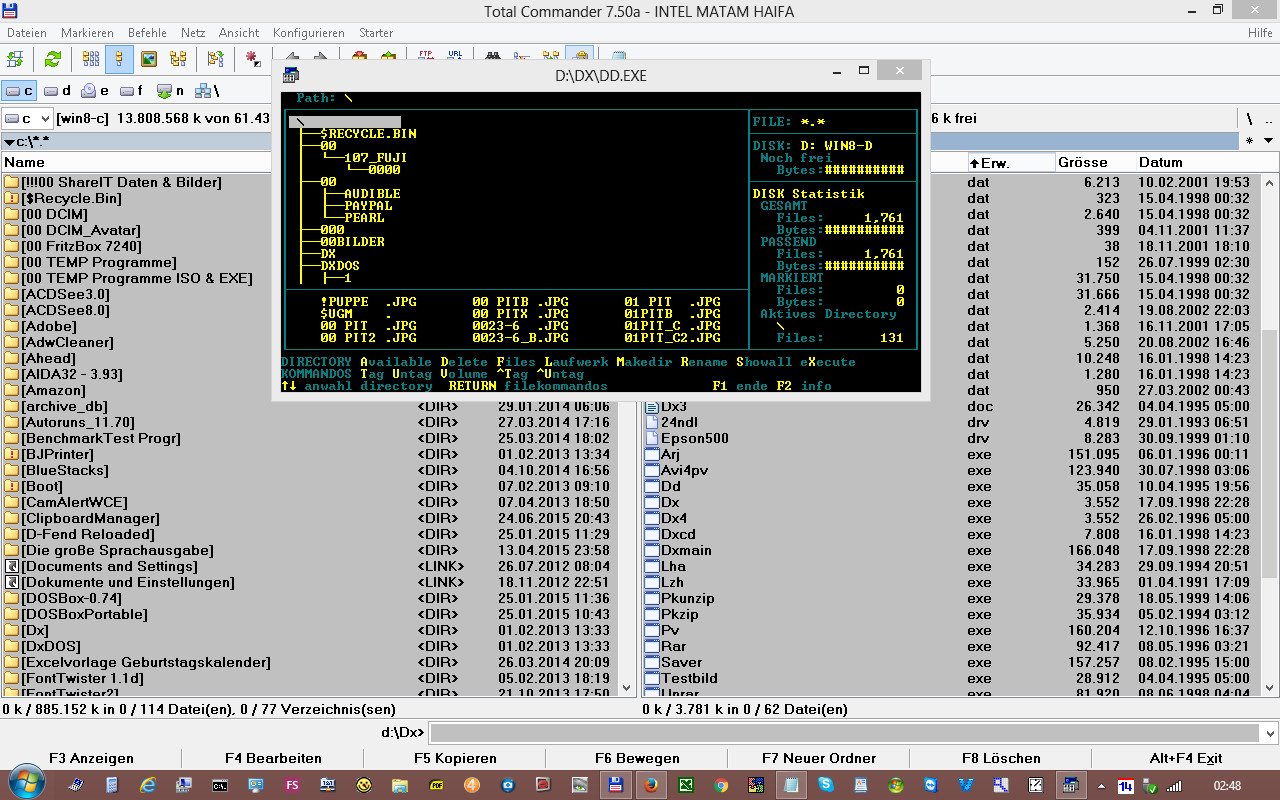Screen dimensions: 1280x800
Task: Click the right panel vertical scrollbar
Action: point(1270,434)
